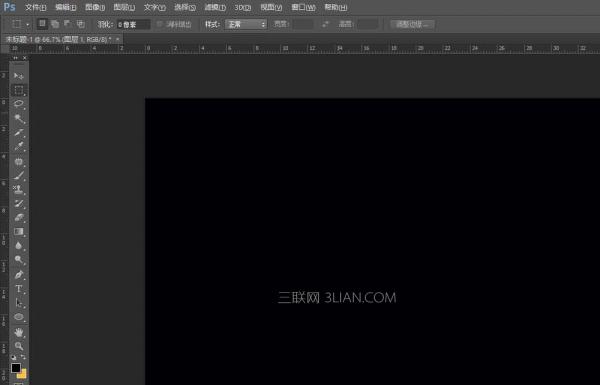Choose Add to selection mode
Image resolution: width=600 pixels, height=385 pixels.
(x=55, y=24)
